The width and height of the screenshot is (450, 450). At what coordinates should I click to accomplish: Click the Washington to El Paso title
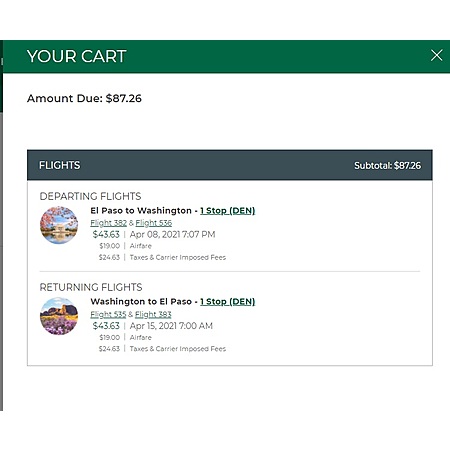pyautogui.click(x=141, y=302)
